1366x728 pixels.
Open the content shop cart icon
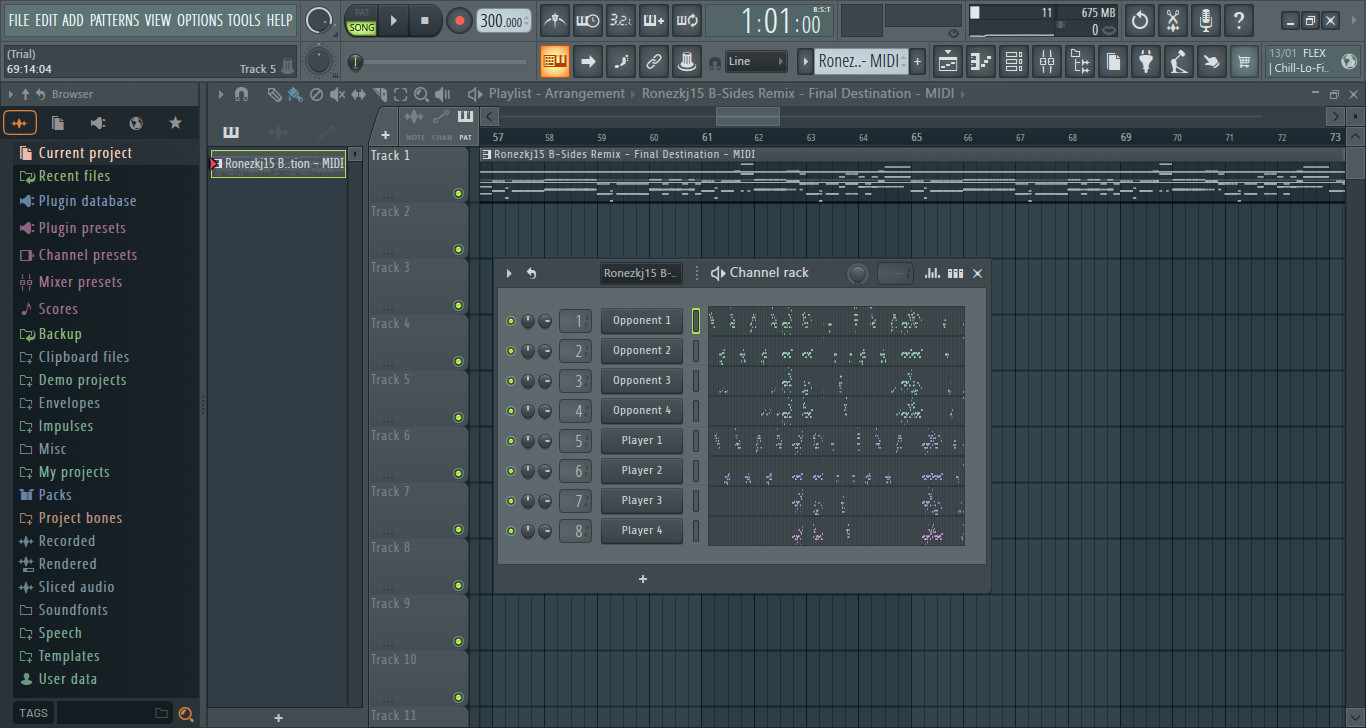[x=1245, y=62]
